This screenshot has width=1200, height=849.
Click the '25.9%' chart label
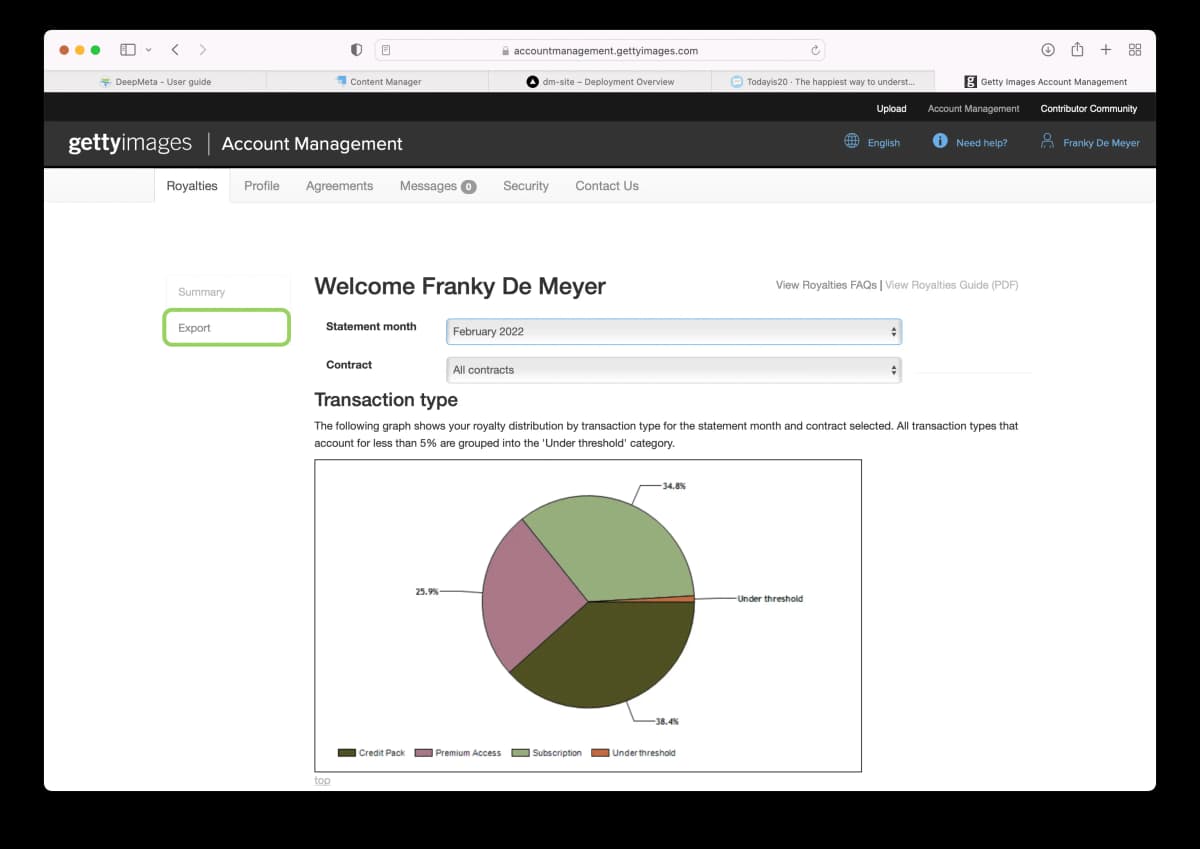coord(427,591)
